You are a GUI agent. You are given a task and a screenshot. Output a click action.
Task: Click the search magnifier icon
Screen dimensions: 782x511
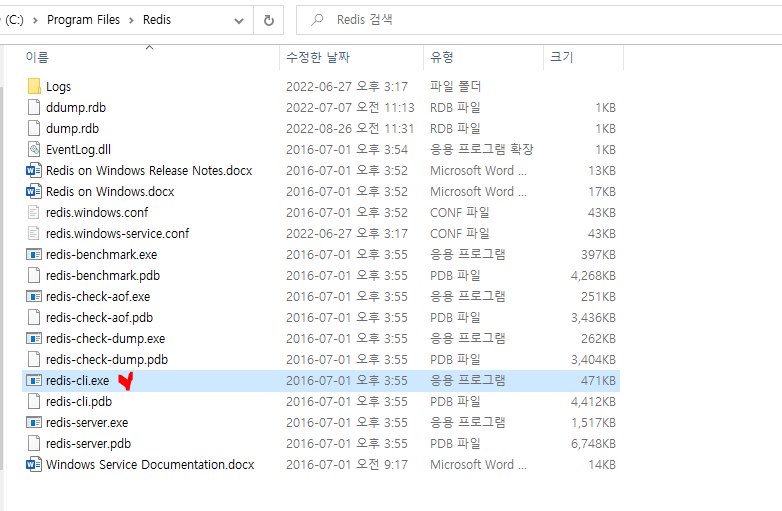[x=317, y=20]
